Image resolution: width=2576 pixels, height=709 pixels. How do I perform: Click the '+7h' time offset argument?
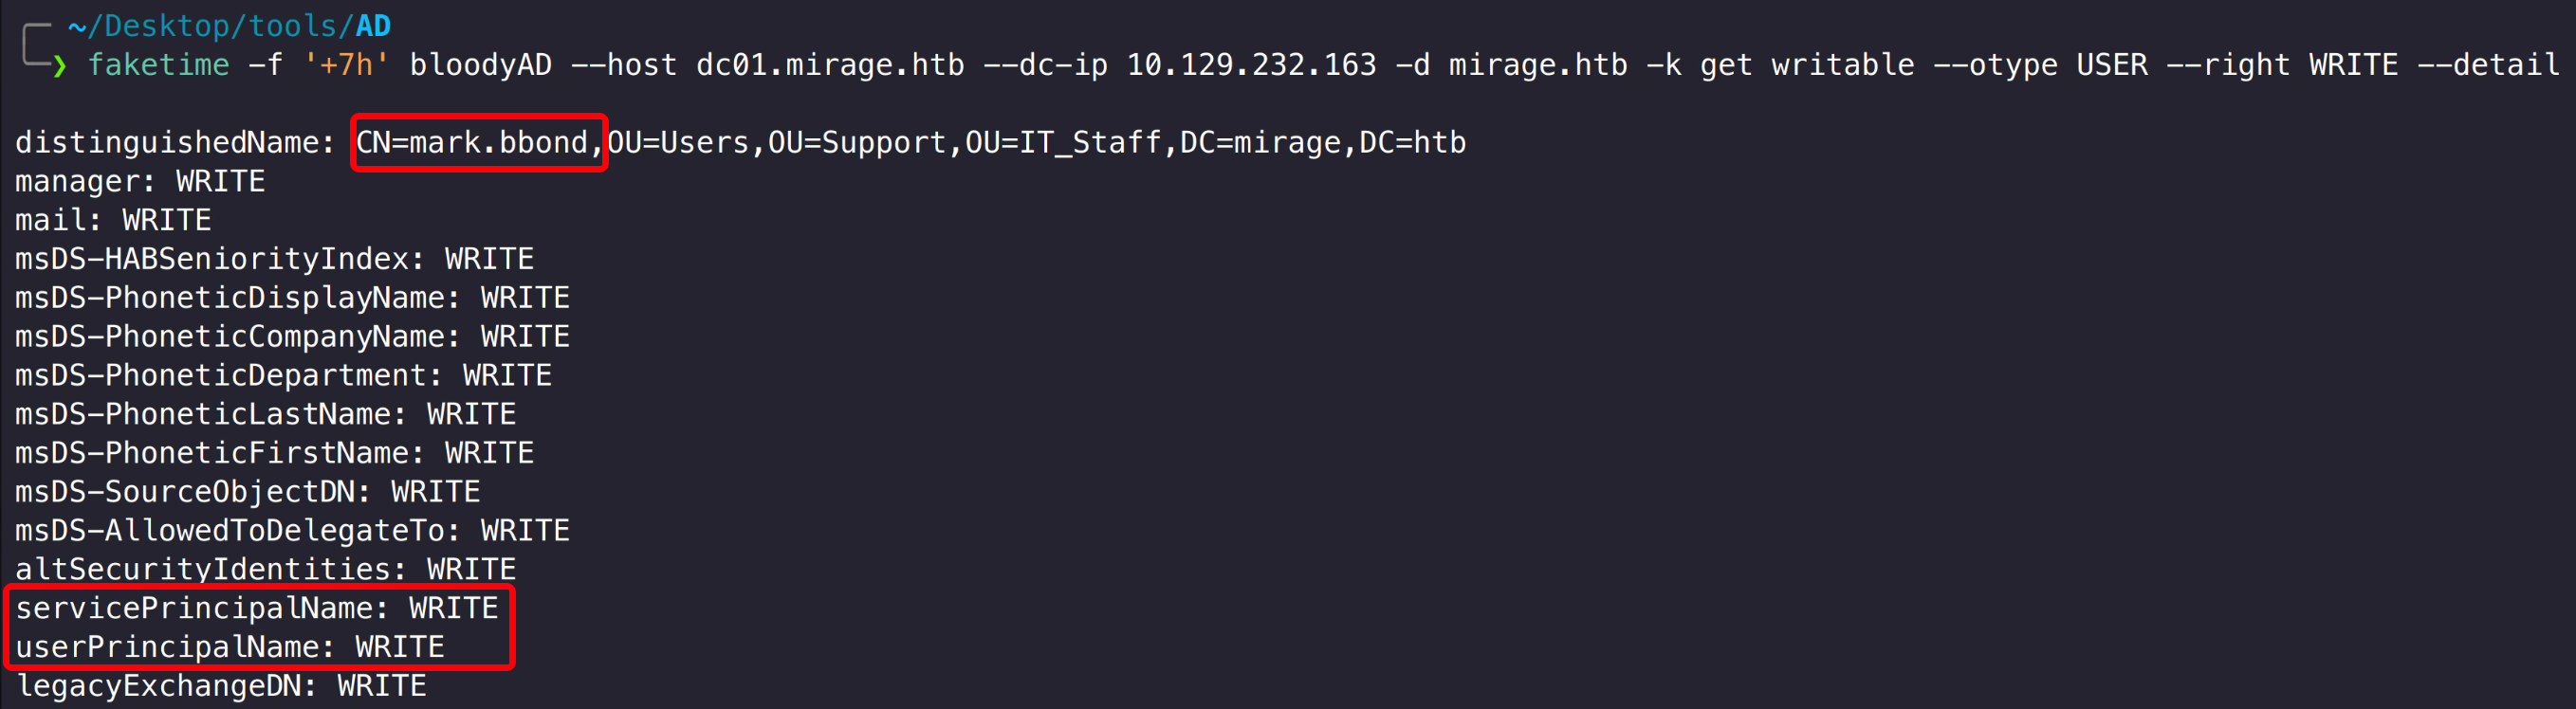pos(346,65)
